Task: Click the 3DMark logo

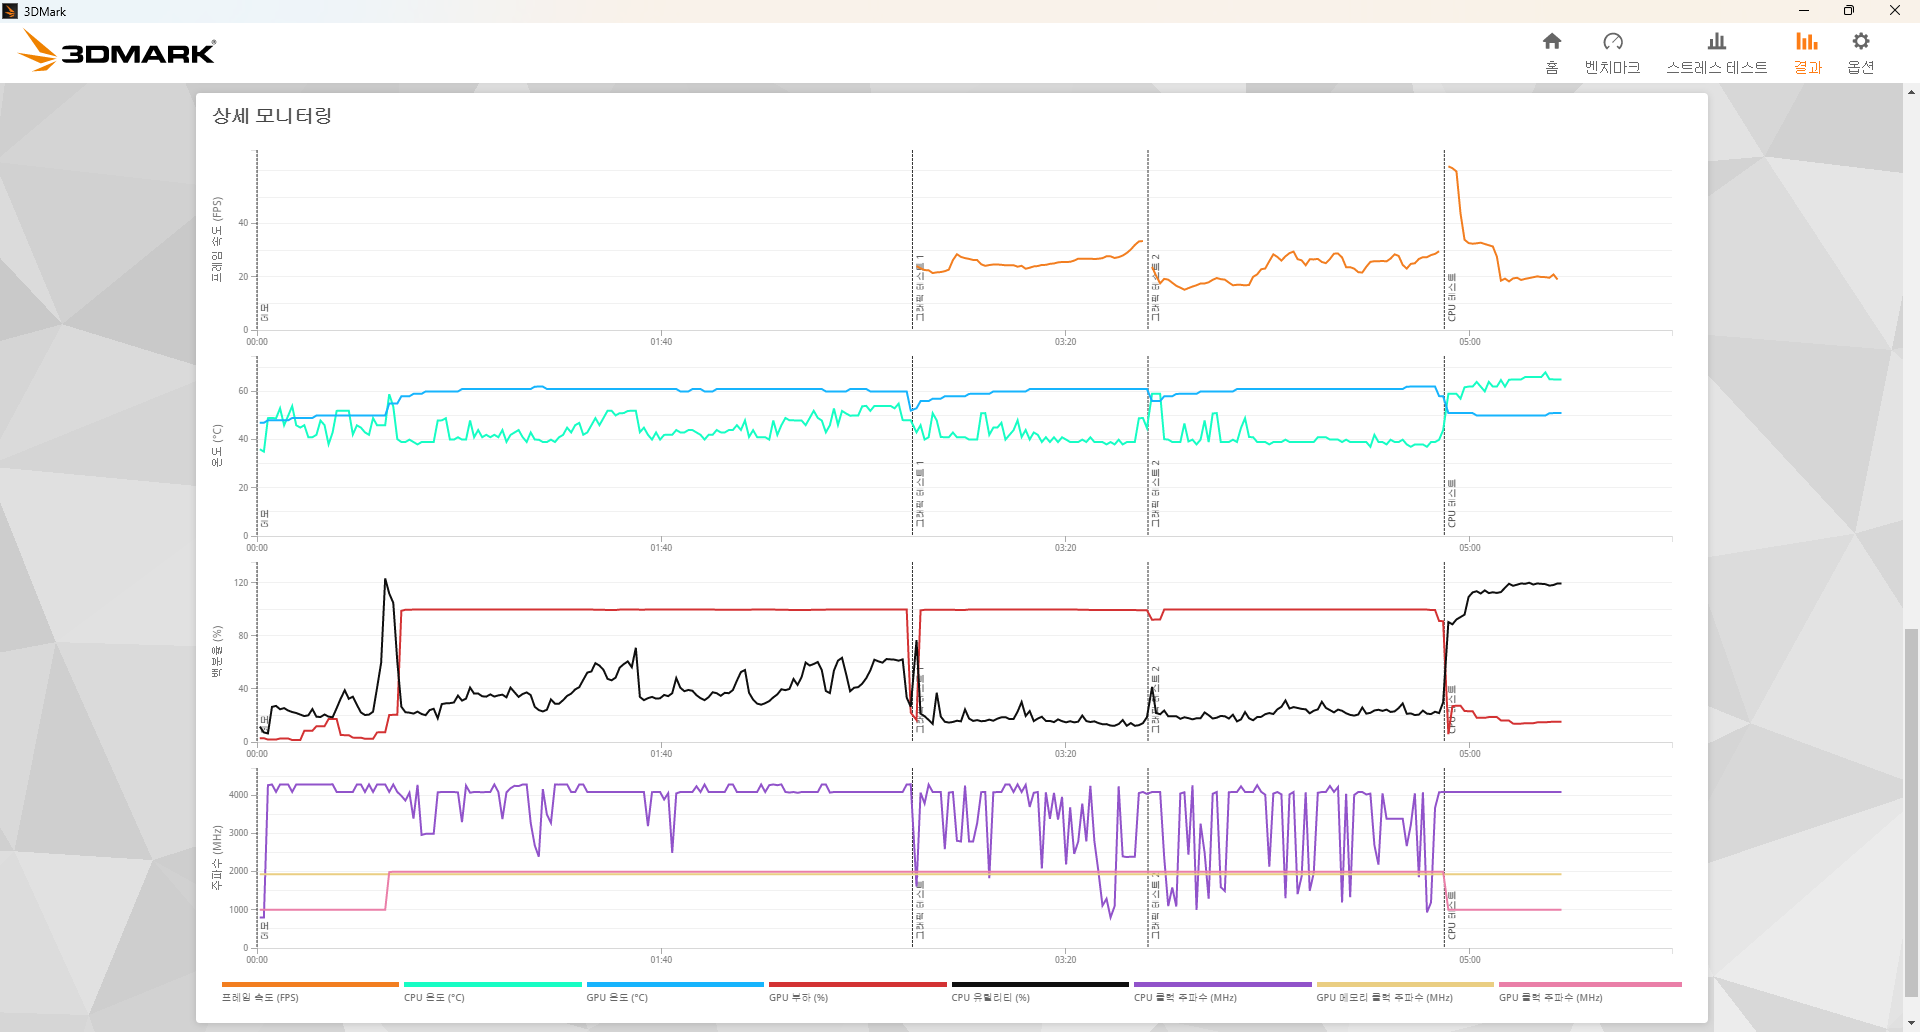Action: pyautogui.click(x=117, y=50)
